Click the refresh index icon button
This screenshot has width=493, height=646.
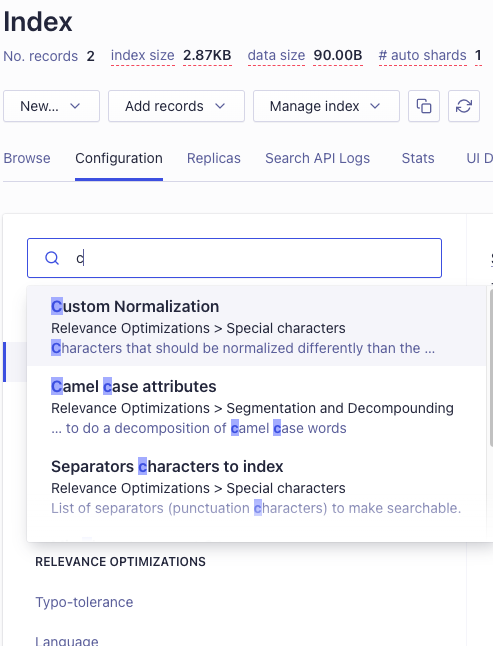[464, 106]
